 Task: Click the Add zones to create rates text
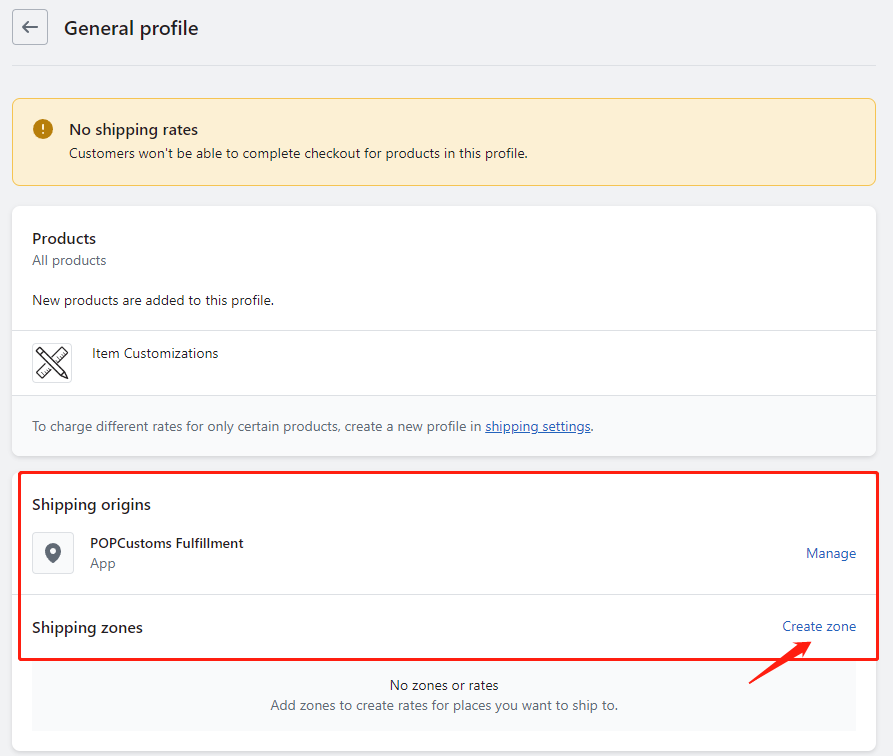pos(444,705)
